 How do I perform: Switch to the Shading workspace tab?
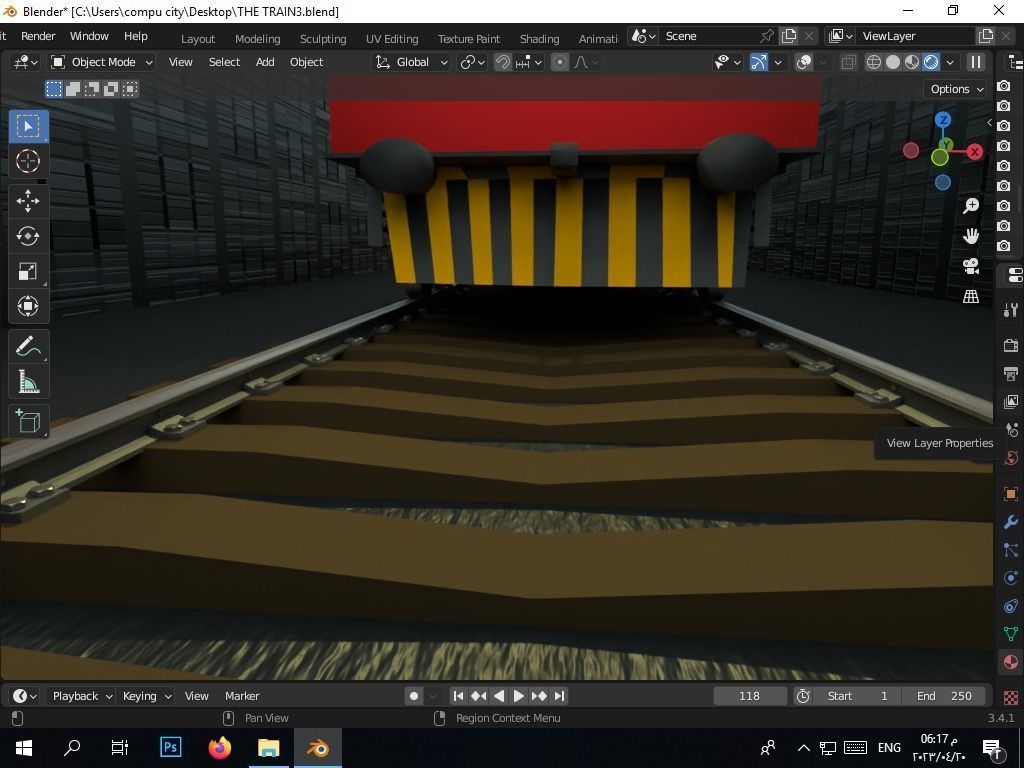point(539,39)
